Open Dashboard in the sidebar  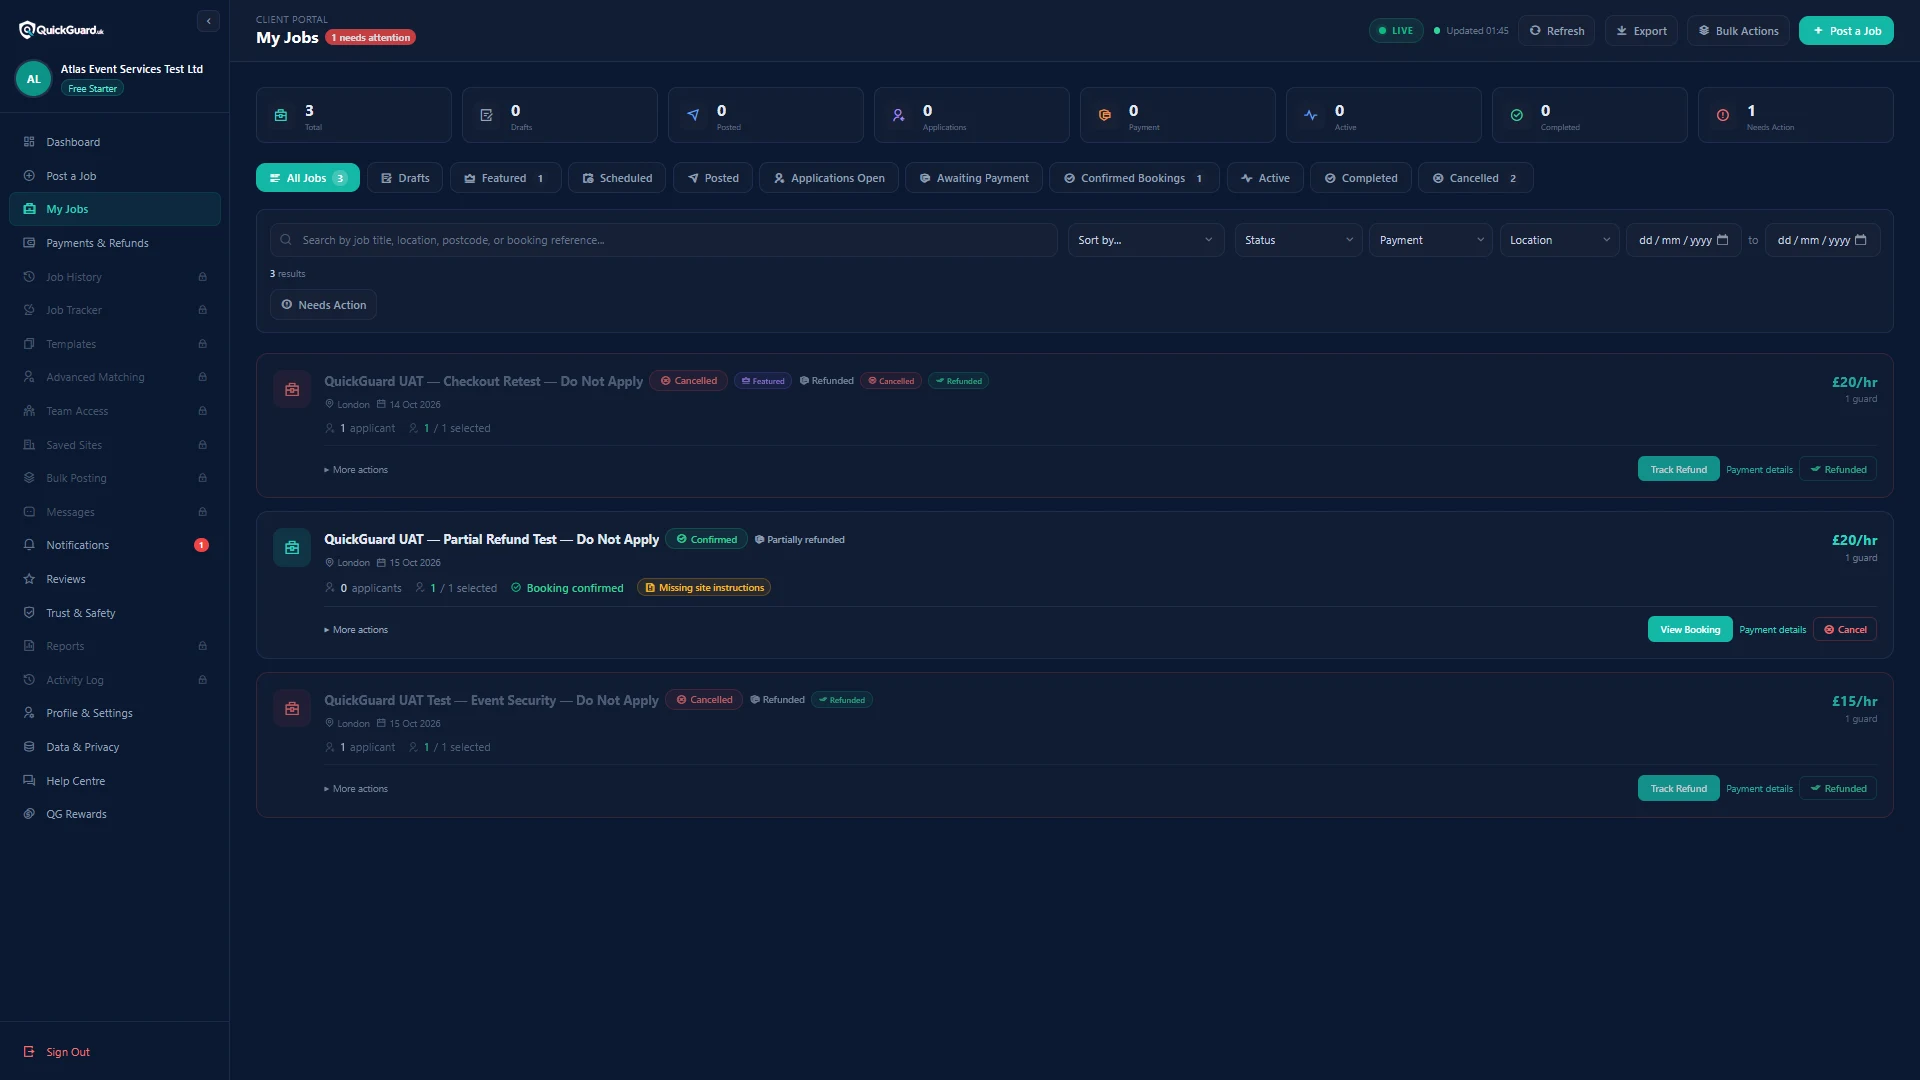(x=115, y=142)
